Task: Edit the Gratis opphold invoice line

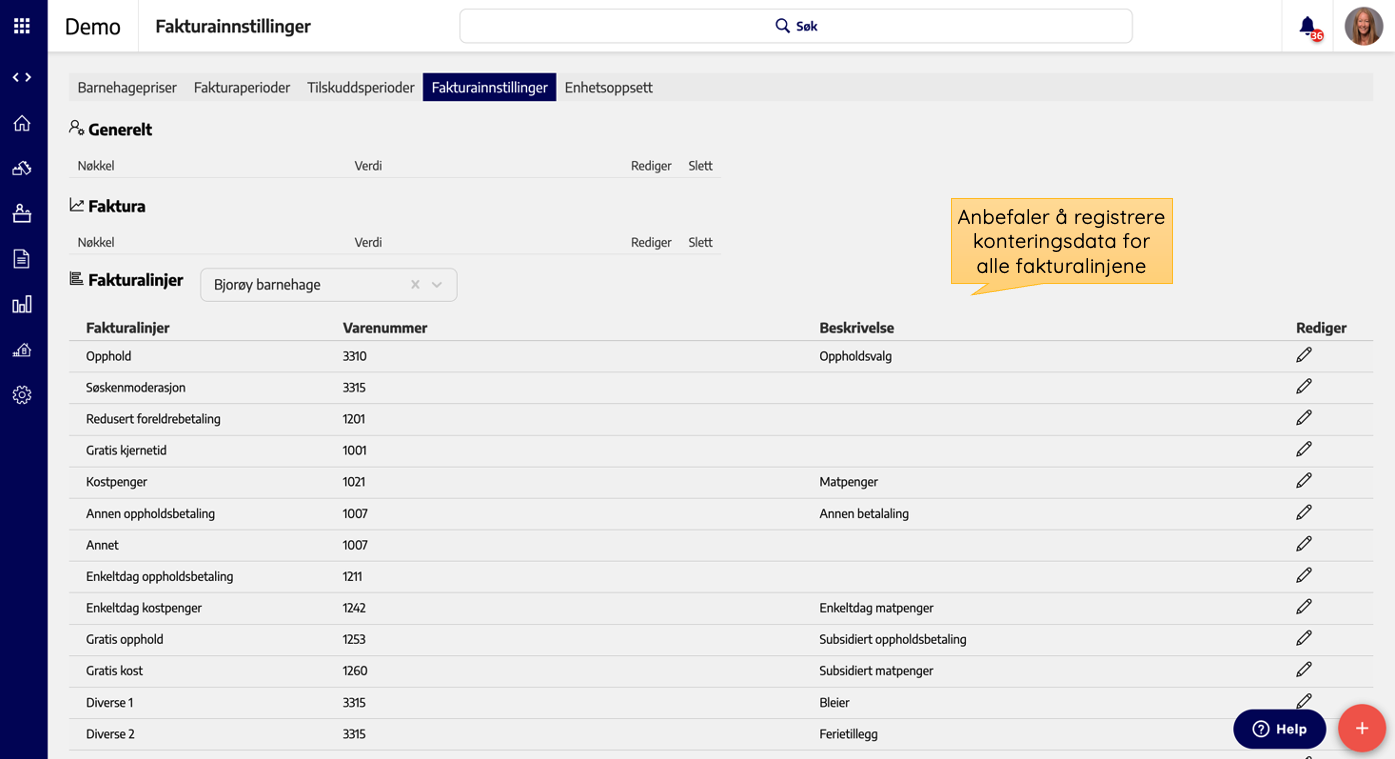Action: (1304, 638)
